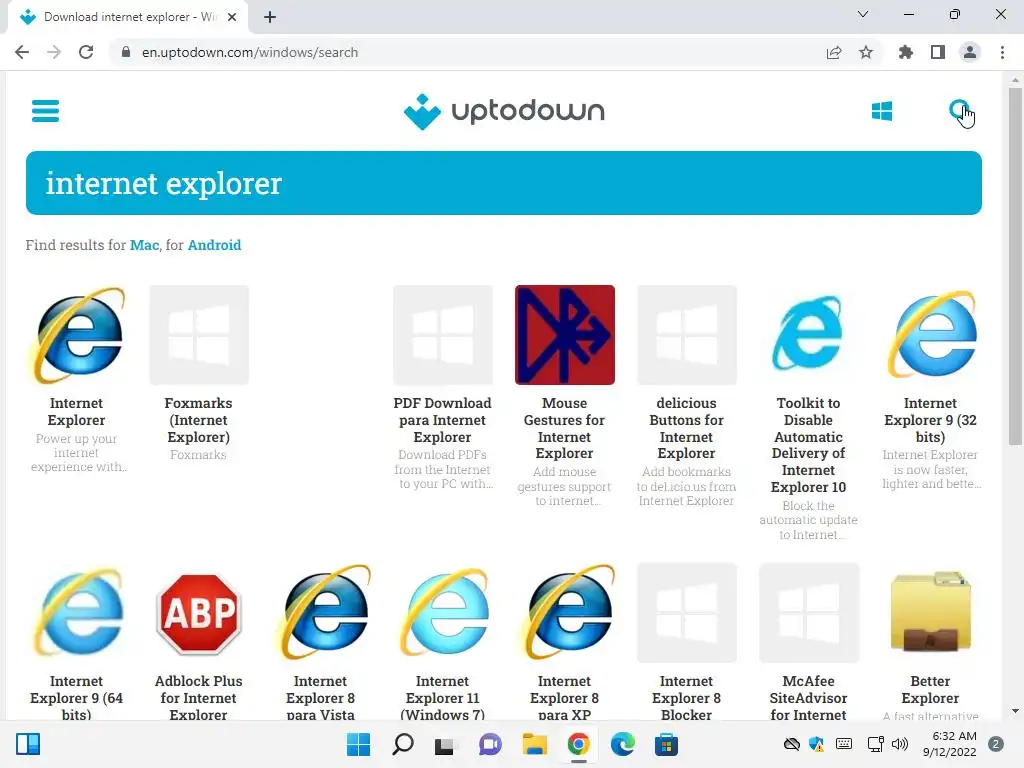This screenshot has height=768, width=1024.
Task: Click the Internet Explorer title link
Action: point(76,411)
